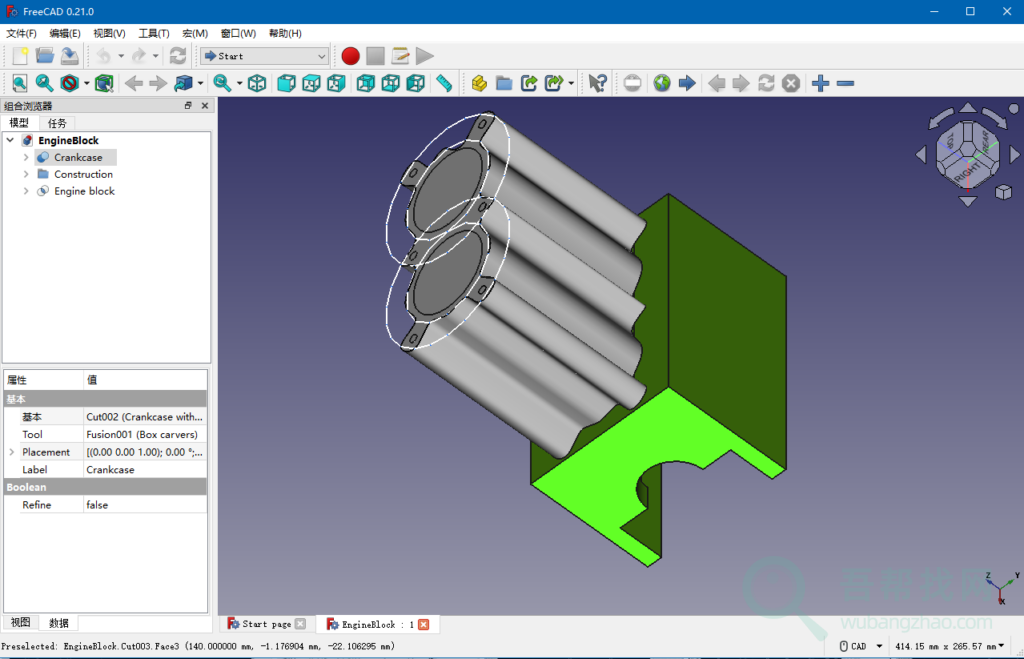Viewport: 1024px width, 659px height.
Task: Click the yellow Create Part icon
Action: [479, 84]
